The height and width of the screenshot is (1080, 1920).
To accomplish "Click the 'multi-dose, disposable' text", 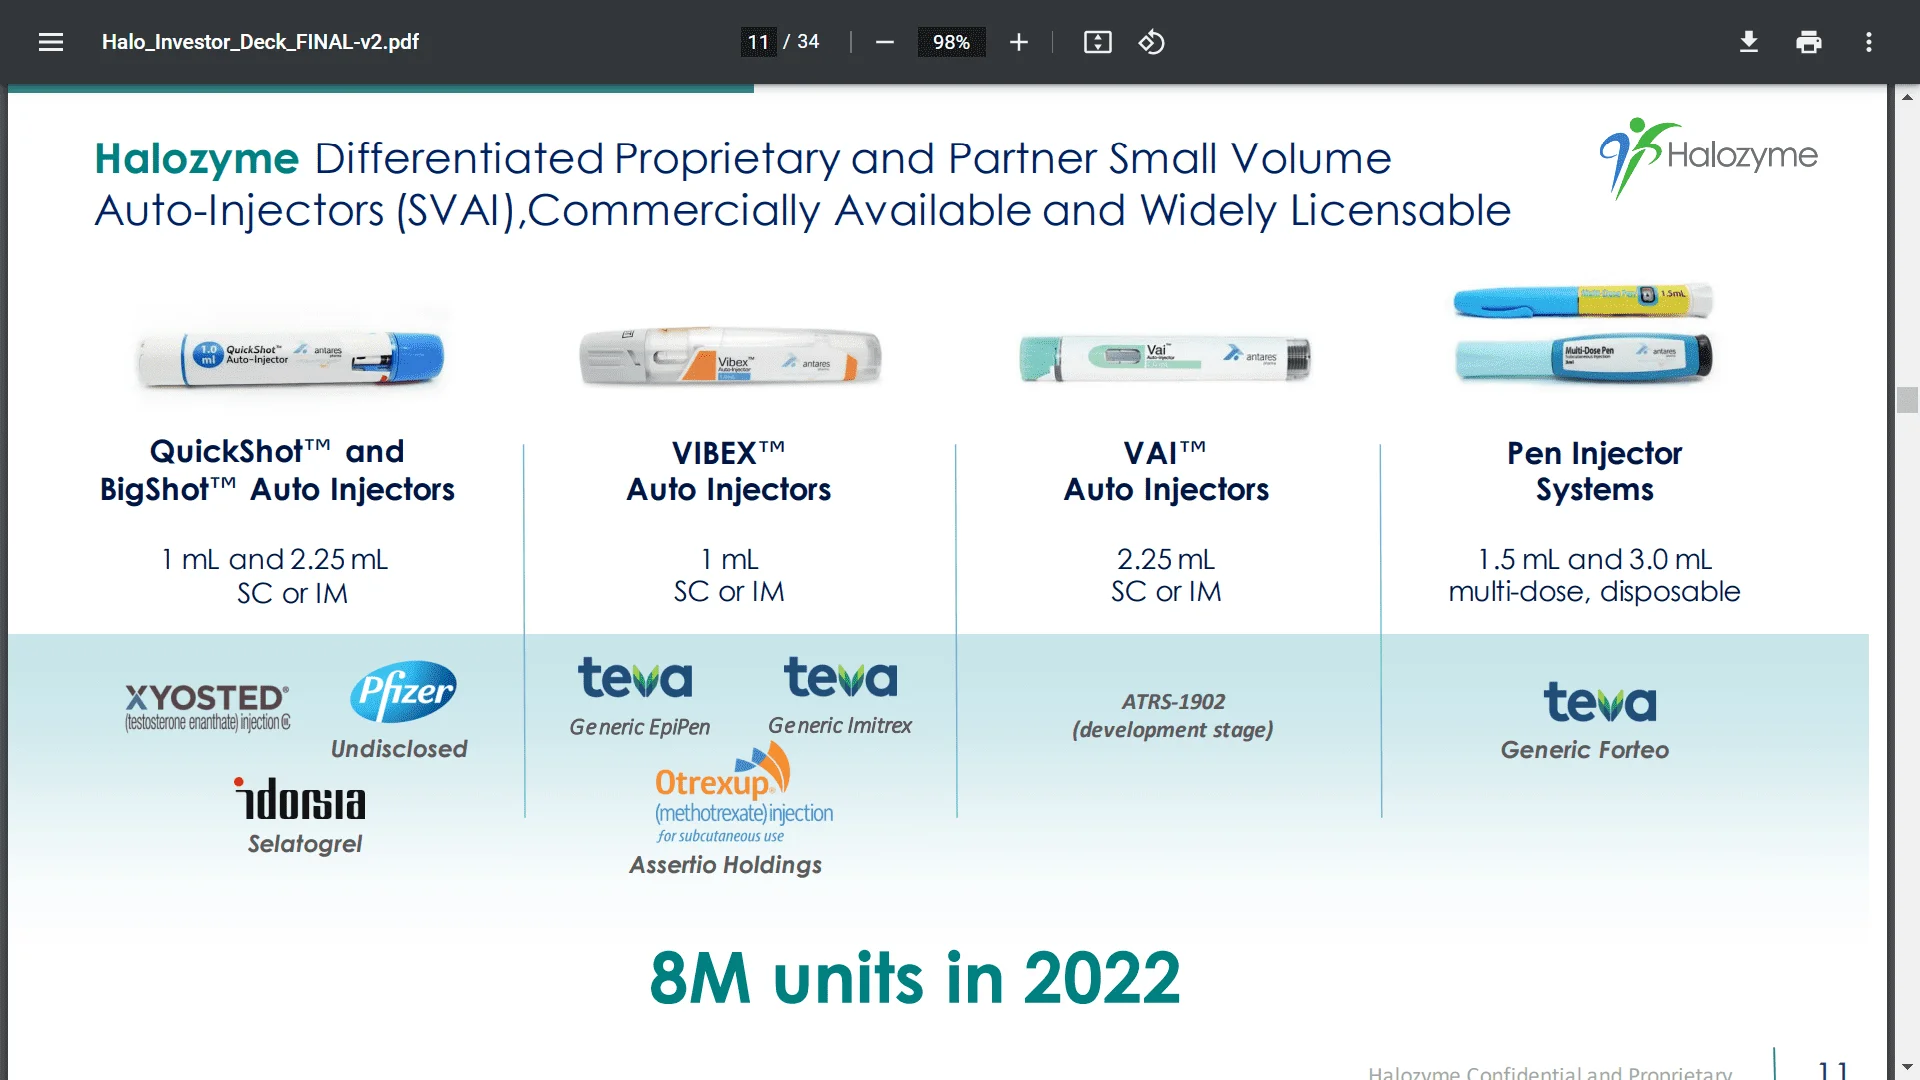I will 1594,592.
